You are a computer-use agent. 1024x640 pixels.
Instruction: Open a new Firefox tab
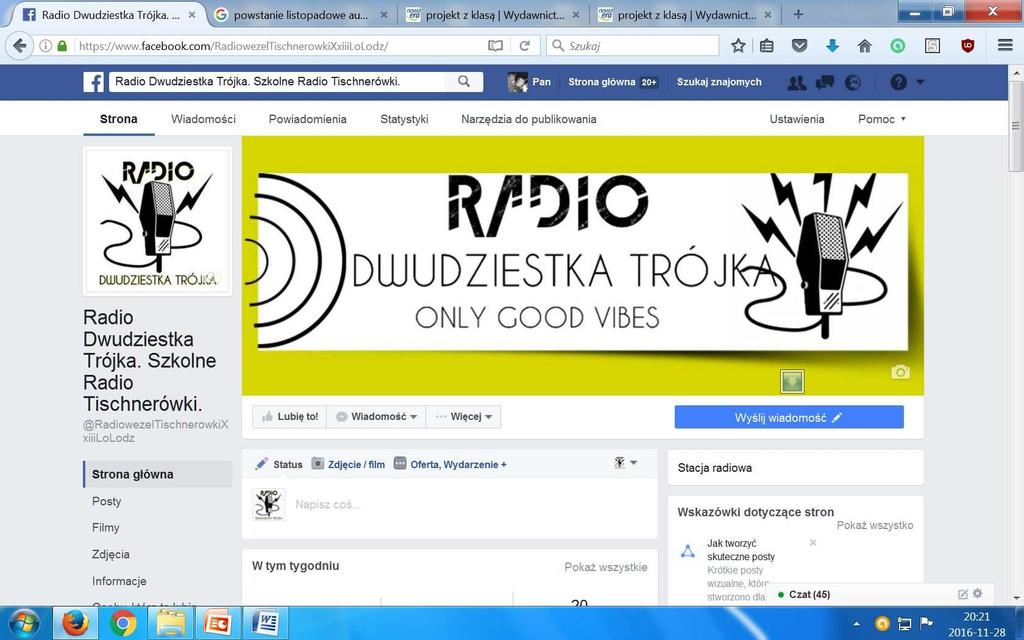tap(798, 14)
